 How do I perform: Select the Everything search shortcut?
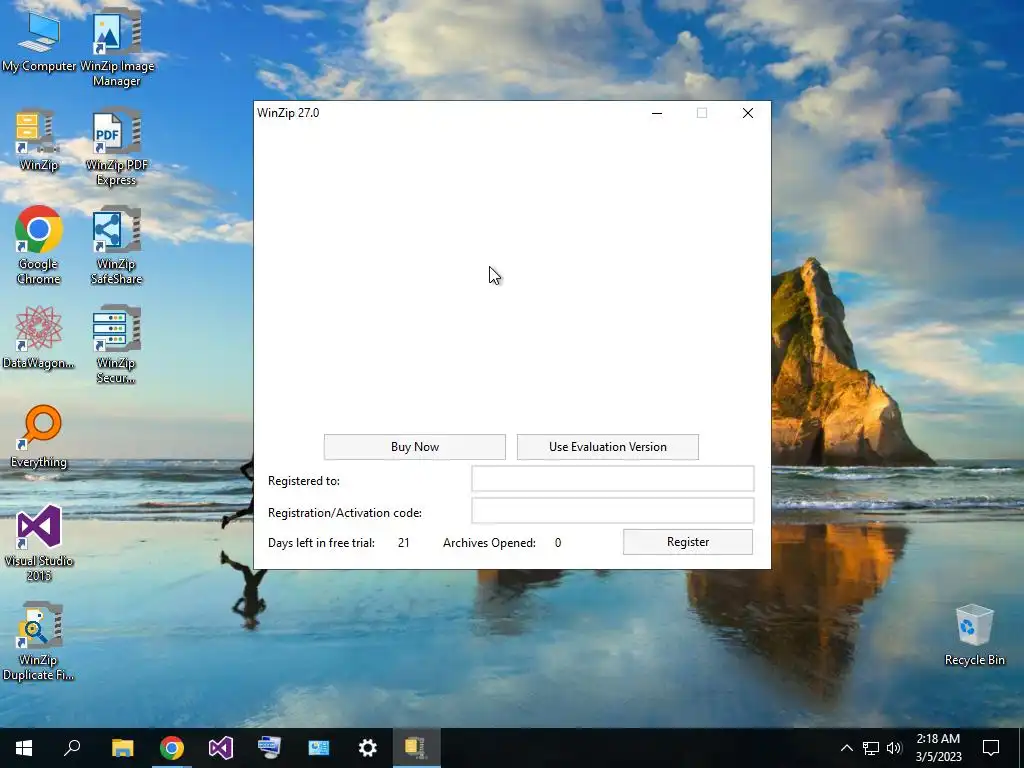(x=39, y=436)
